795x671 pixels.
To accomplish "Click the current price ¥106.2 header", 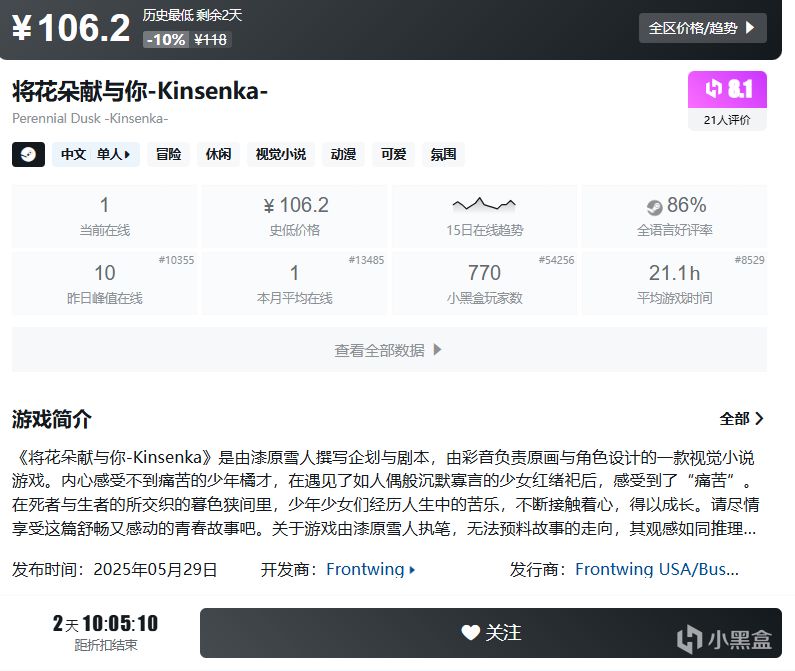I will point(71,28).
